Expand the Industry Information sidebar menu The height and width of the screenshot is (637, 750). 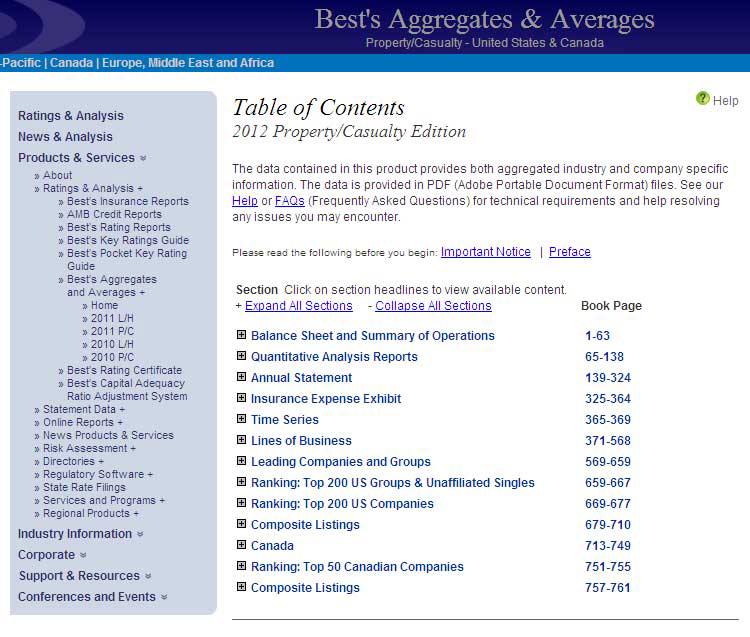click(x=80, y=534)
